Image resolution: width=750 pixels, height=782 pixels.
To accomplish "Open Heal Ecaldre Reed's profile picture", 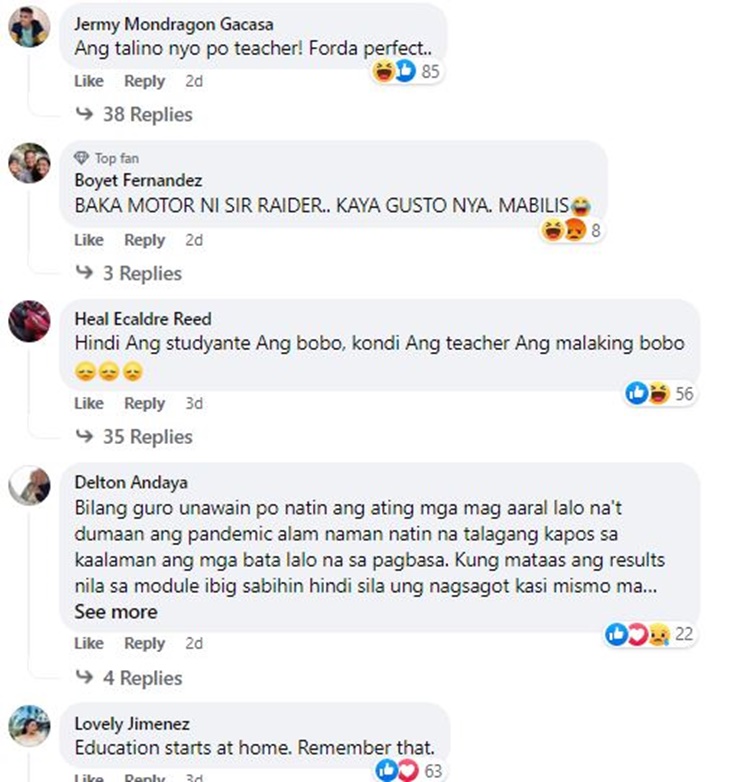I will pos(29,321).
